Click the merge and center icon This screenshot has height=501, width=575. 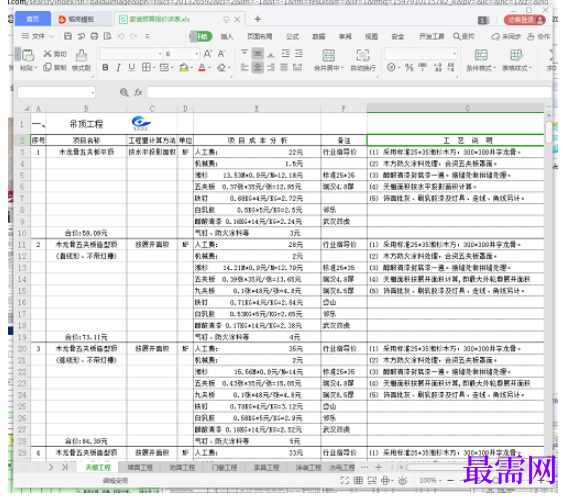(329, 55)
